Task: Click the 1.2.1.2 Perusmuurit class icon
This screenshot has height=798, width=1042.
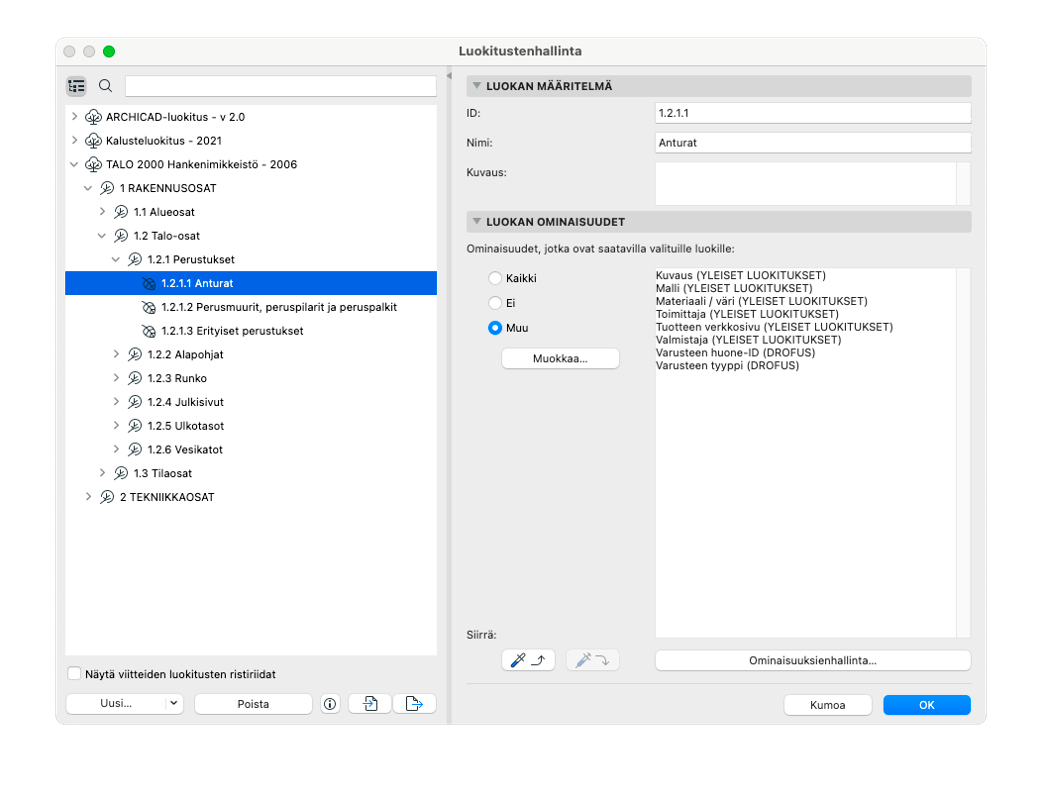Action: coord(149,307)
